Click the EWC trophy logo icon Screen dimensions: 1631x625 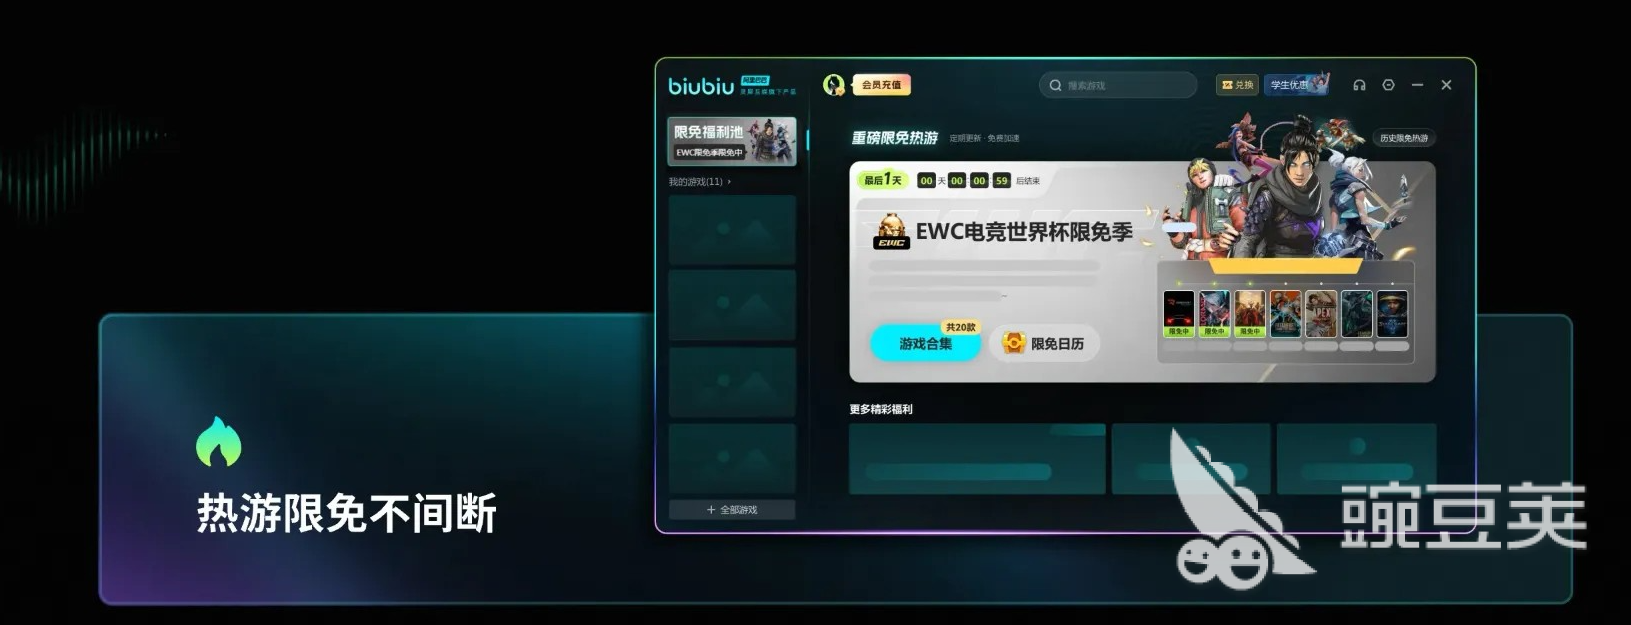(x=891, y=231)
